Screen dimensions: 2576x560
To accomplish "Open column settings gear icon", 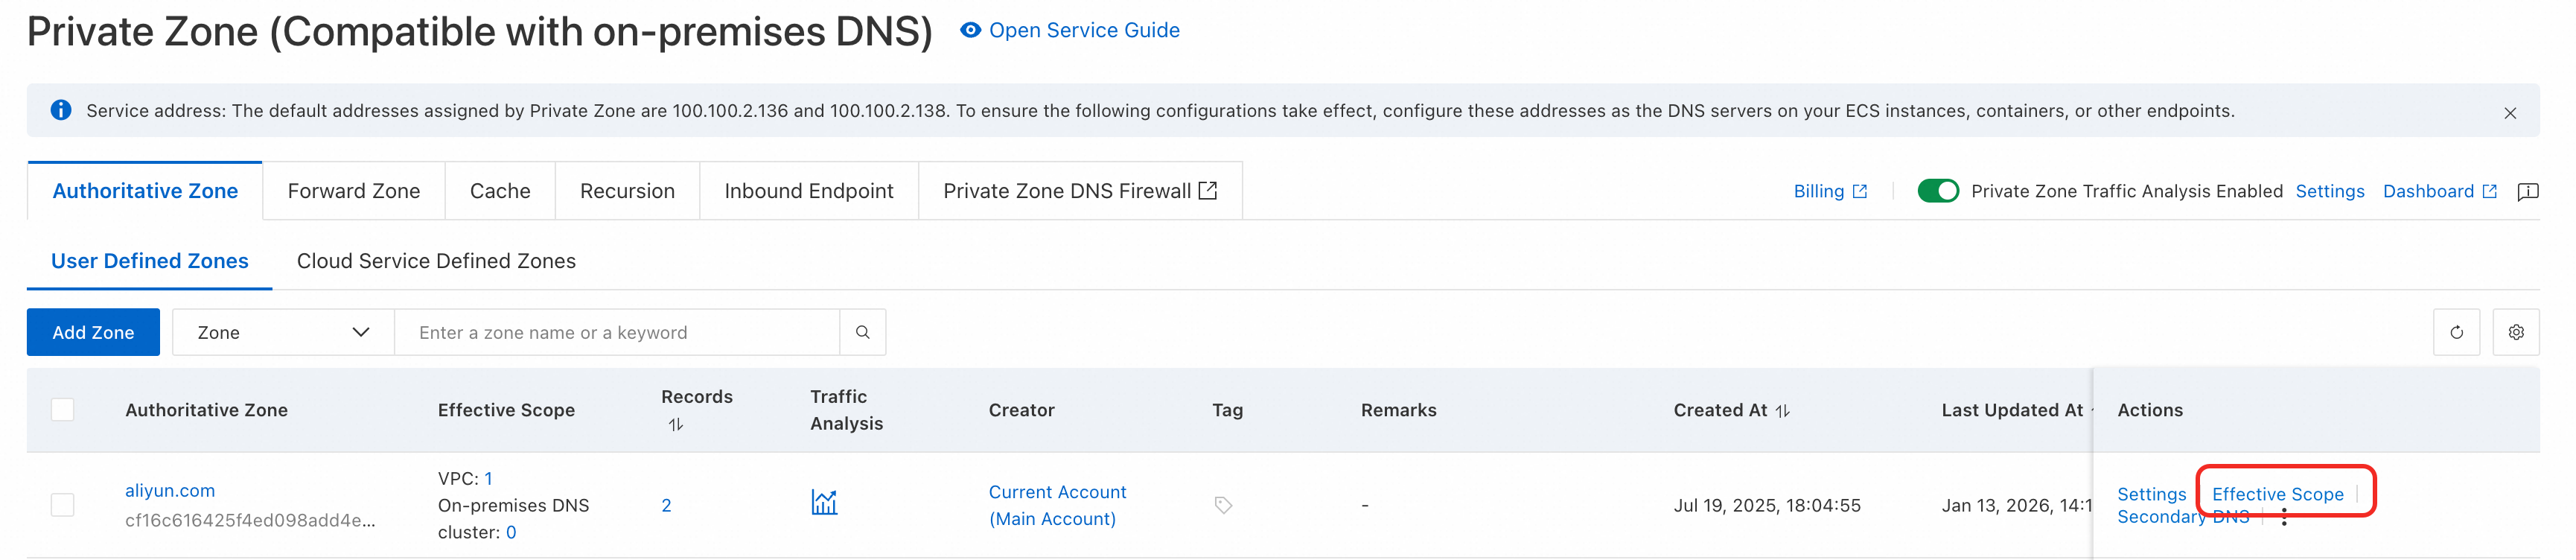I will pyautogui.click(x=2515, y=332).
